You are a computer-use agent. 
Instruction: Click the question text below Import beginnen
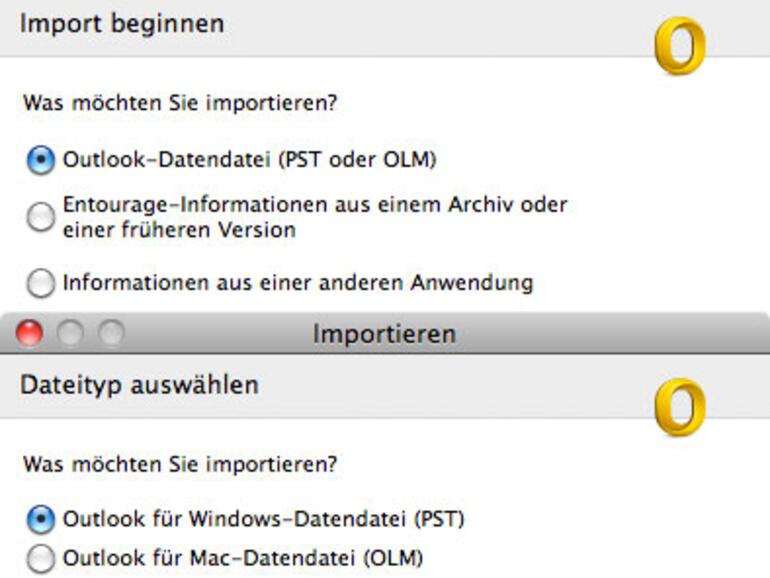pyautogui.click(x=180, y=102)
